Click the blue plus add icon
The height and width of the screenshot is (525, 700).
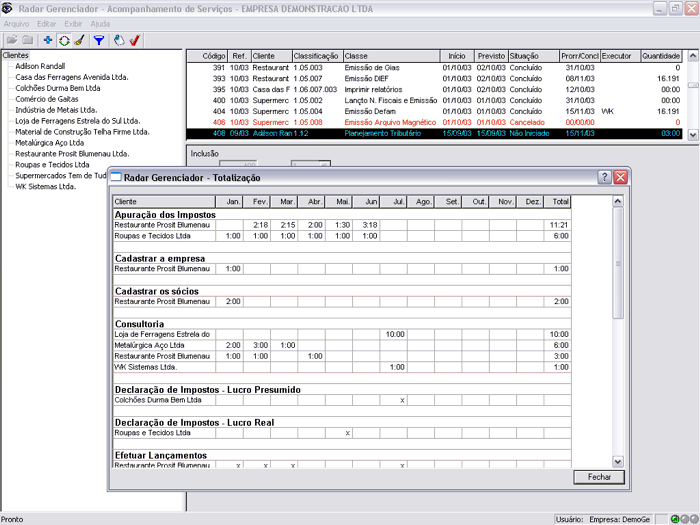[47, 40]
